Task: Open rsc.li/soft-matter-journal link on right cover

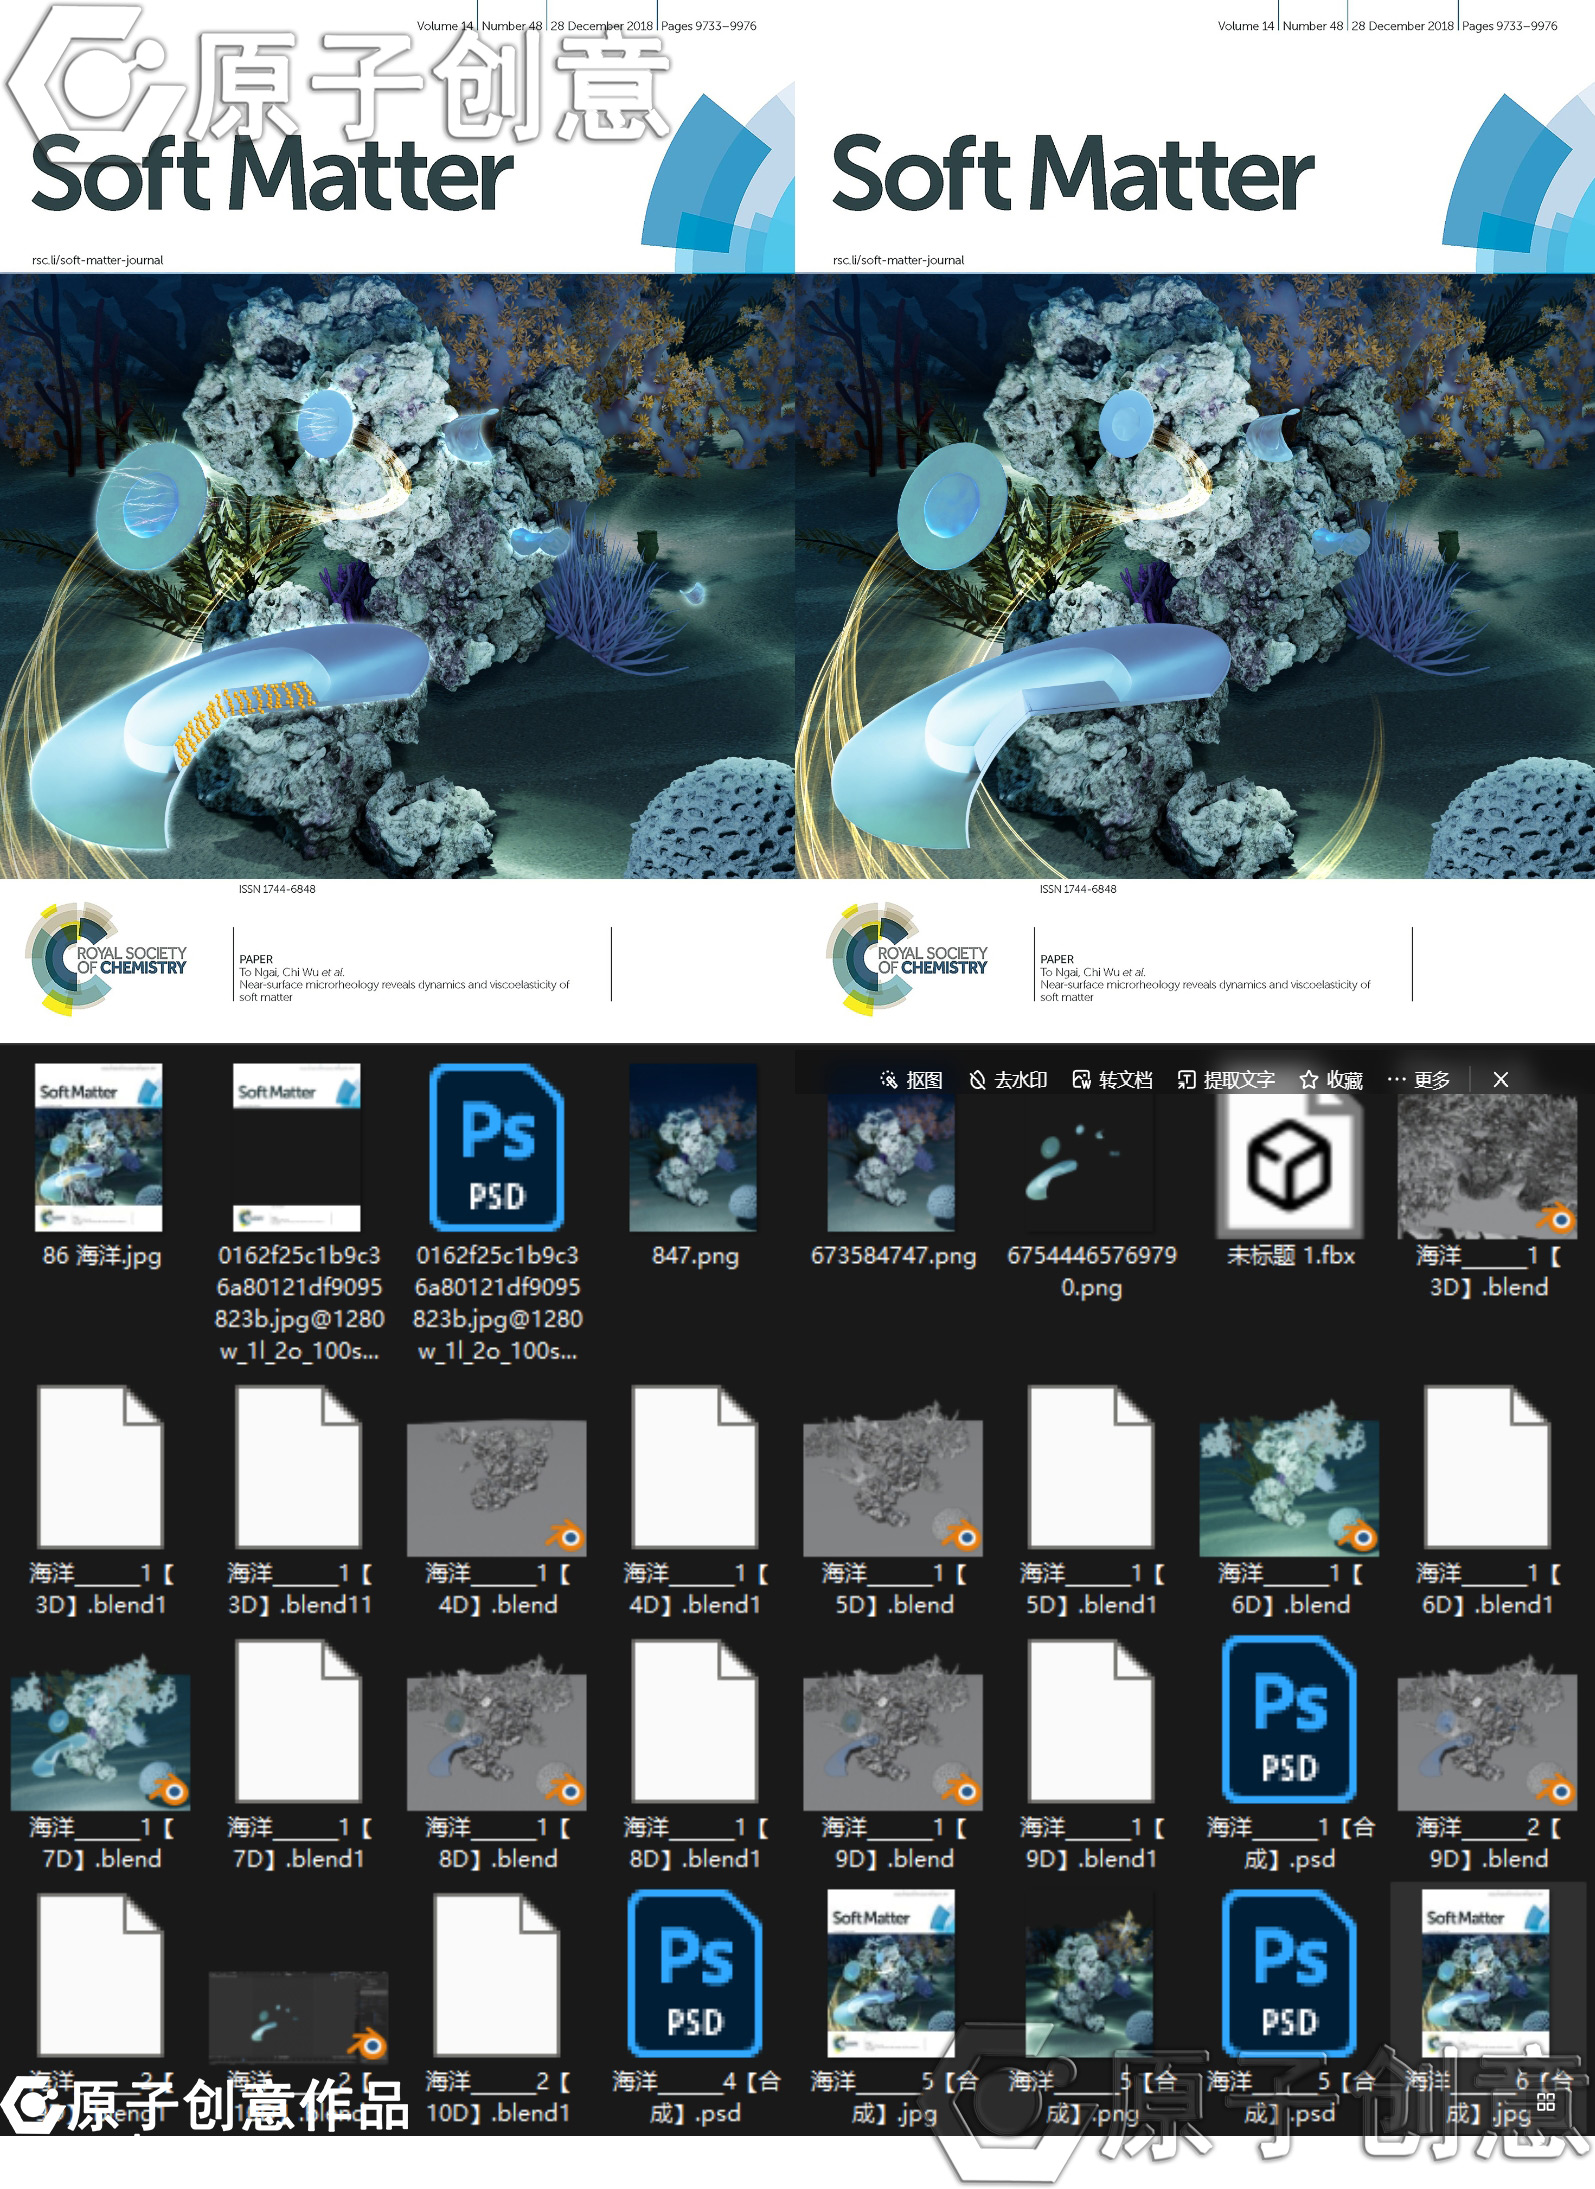Action: tap(898, 260)
